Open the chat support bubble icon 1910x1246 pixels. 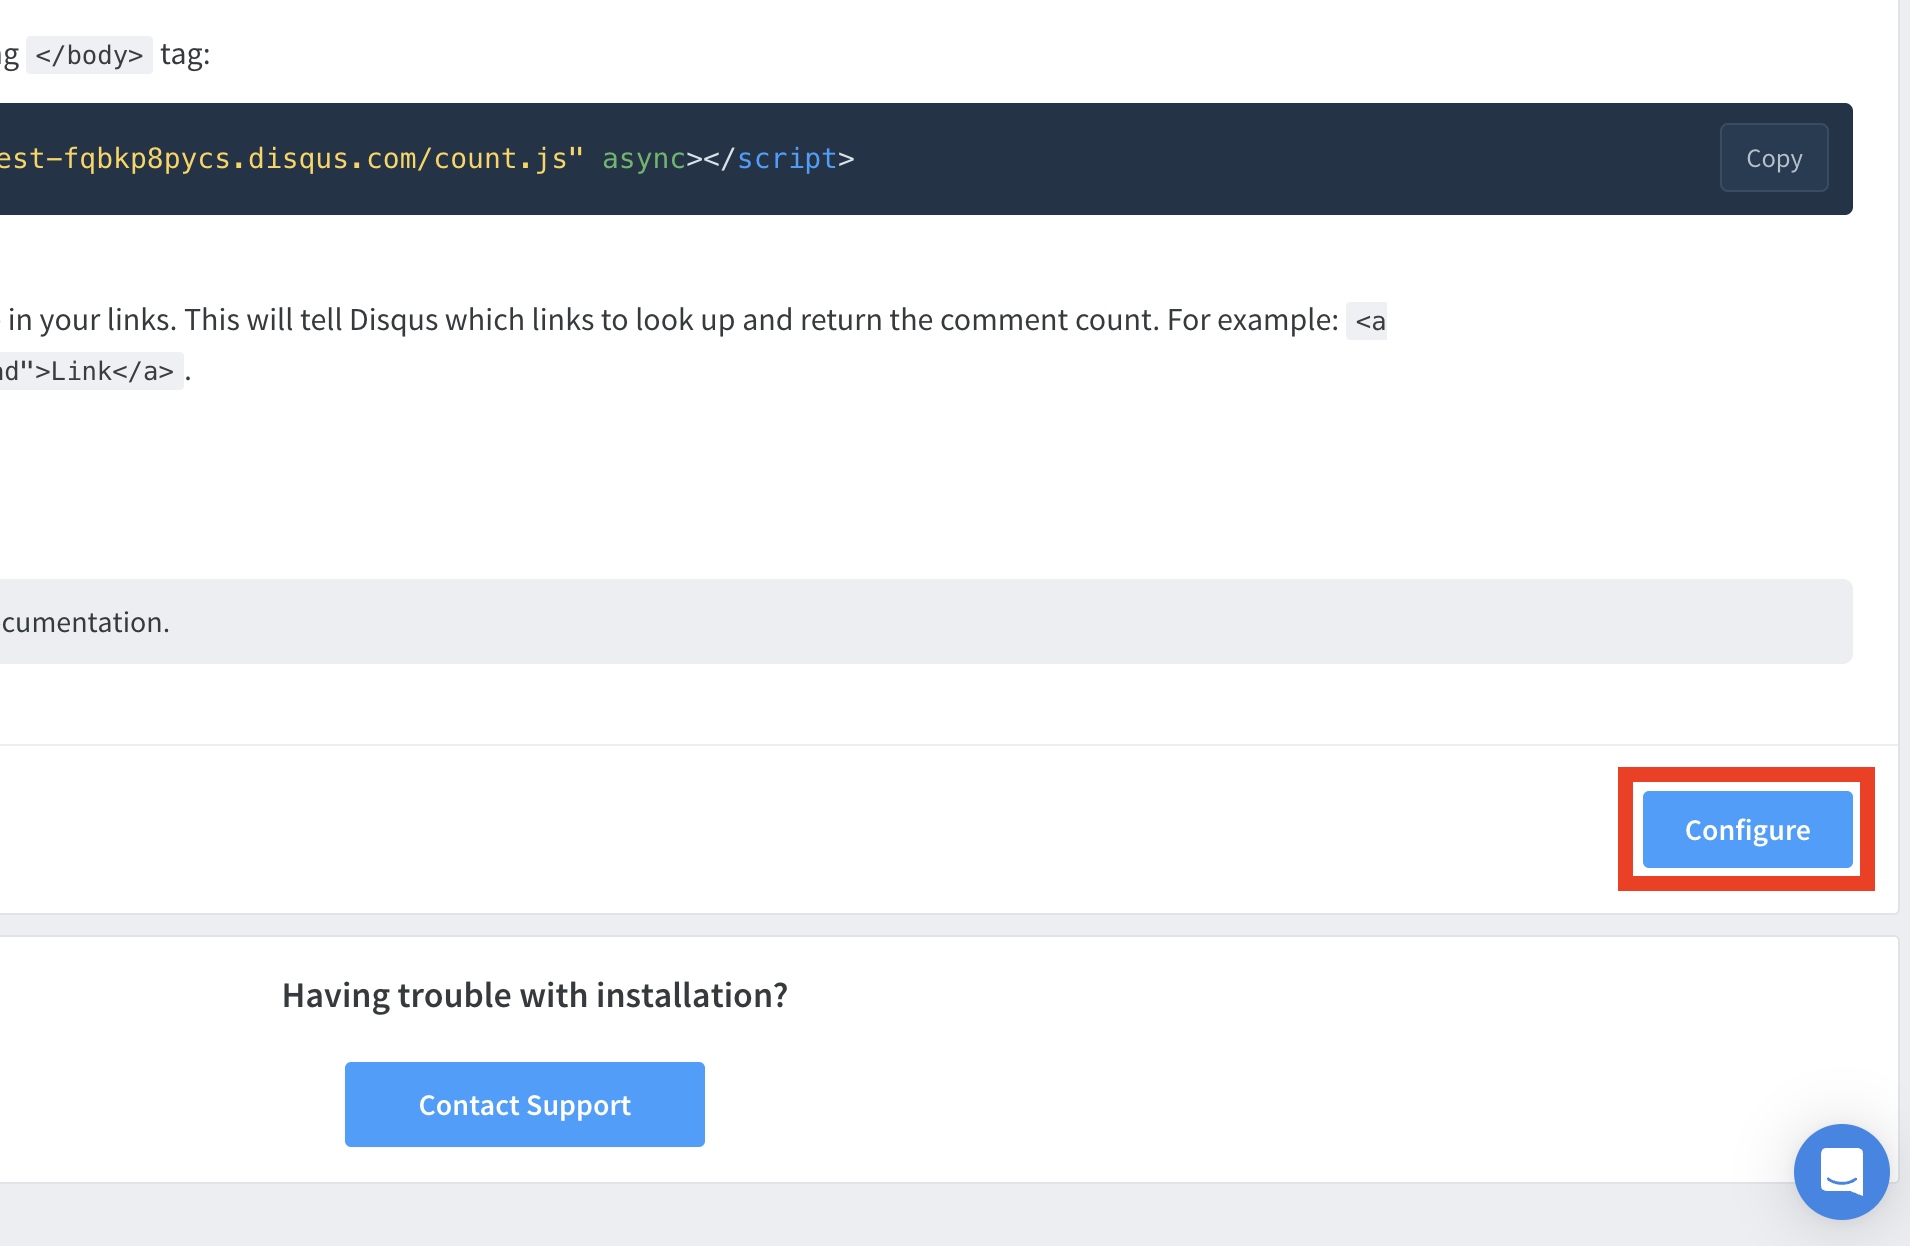point(1841,1171)
